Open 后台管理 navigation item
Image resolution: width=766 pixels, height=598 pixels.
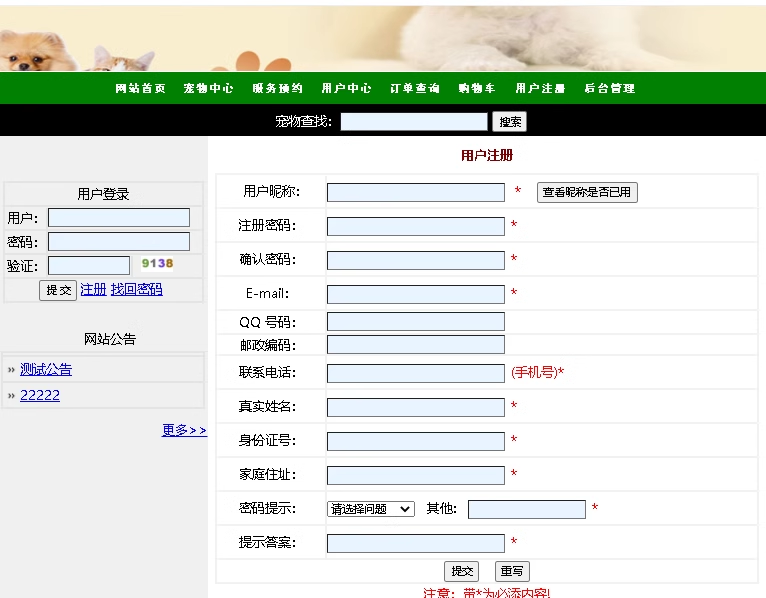[x=610, y=88]
